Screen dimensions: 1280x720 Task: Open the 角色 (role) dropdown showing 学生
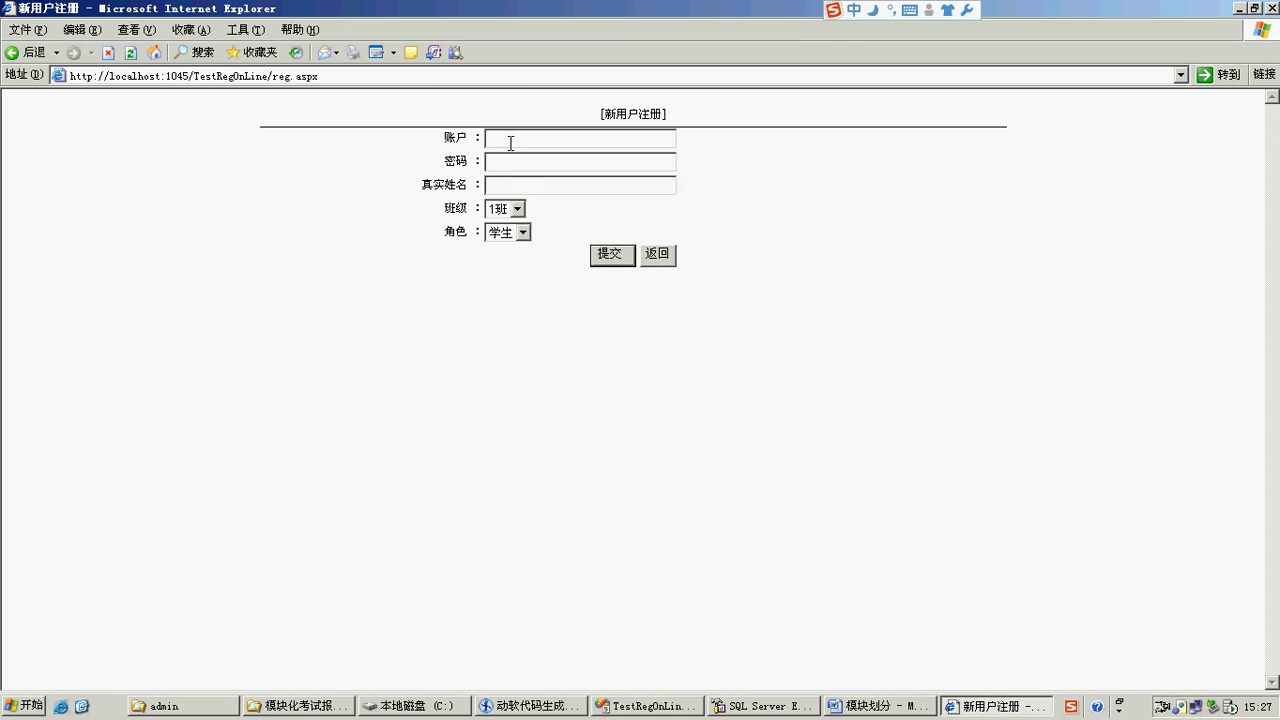tap(508, 232)
